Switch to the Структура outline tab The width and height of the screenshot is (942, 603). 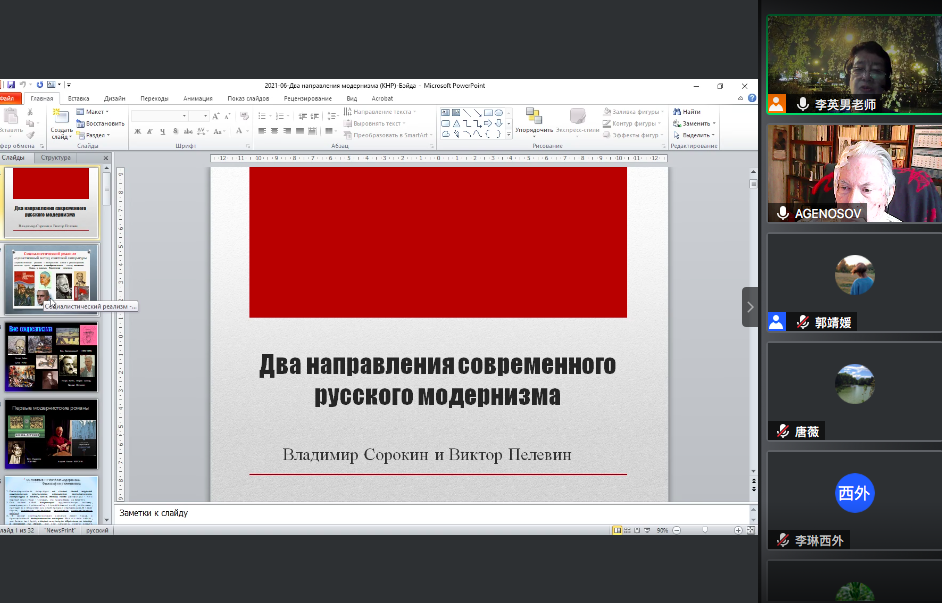pos(56,158)
